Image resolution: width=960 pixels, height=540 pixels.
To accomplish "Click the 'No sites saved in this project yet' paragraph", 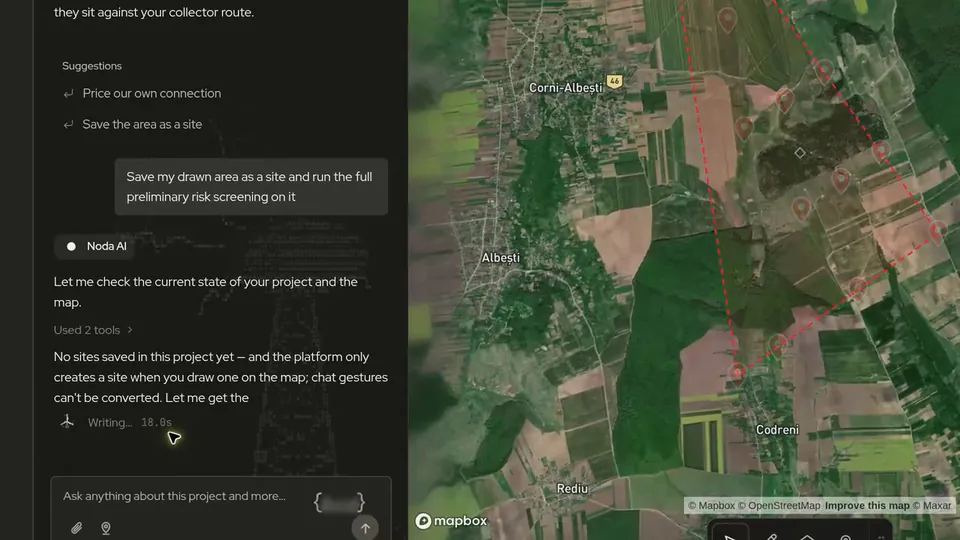I will pos(220,377).
